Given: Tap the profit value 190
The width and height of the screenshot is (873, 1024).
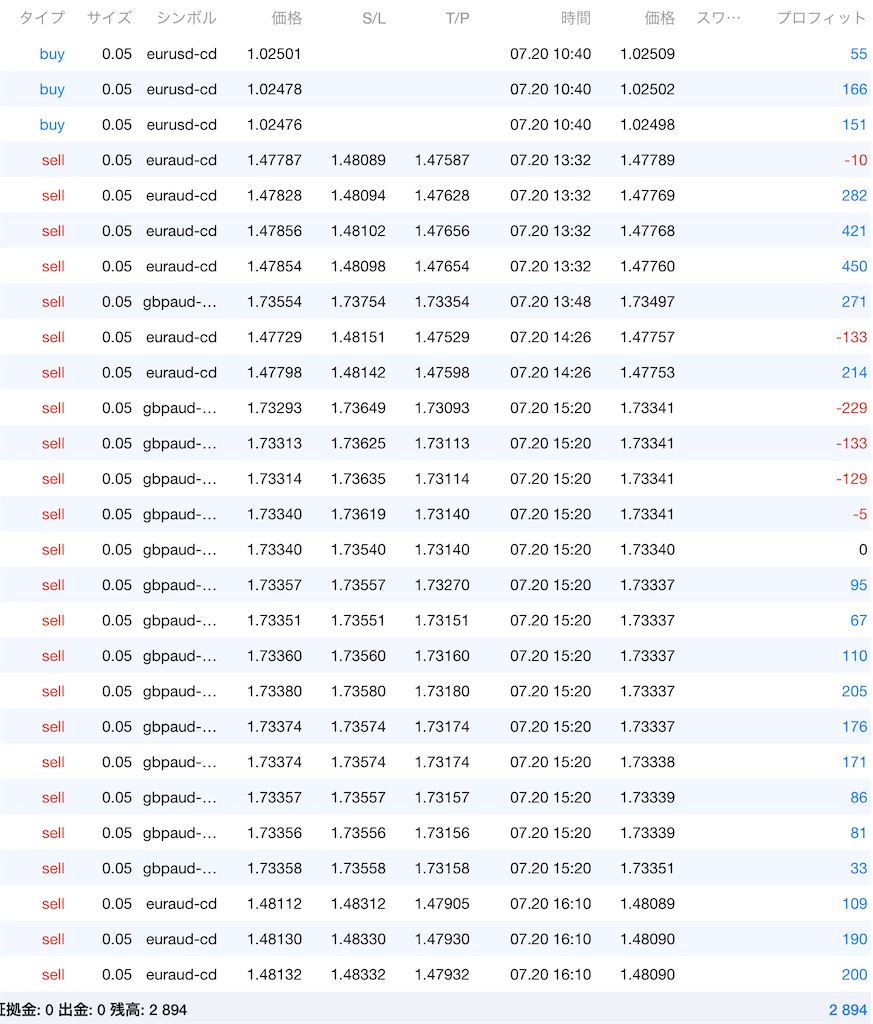Looking at the screenshot, I should pos(855,939).
